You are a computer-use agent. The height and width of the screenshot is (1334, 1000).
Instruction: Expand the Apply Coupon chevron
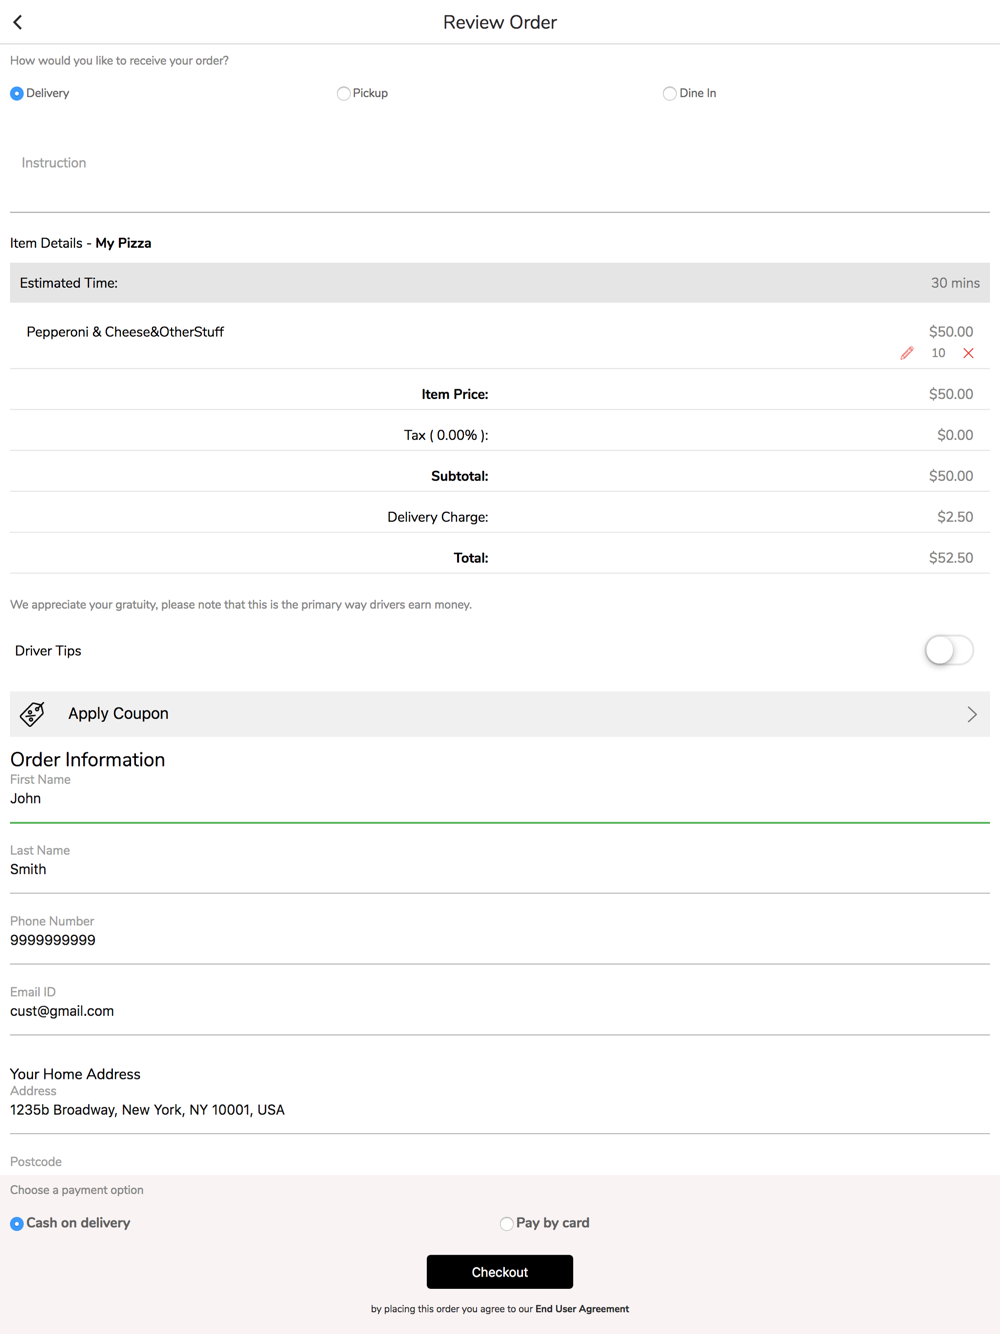972,714
